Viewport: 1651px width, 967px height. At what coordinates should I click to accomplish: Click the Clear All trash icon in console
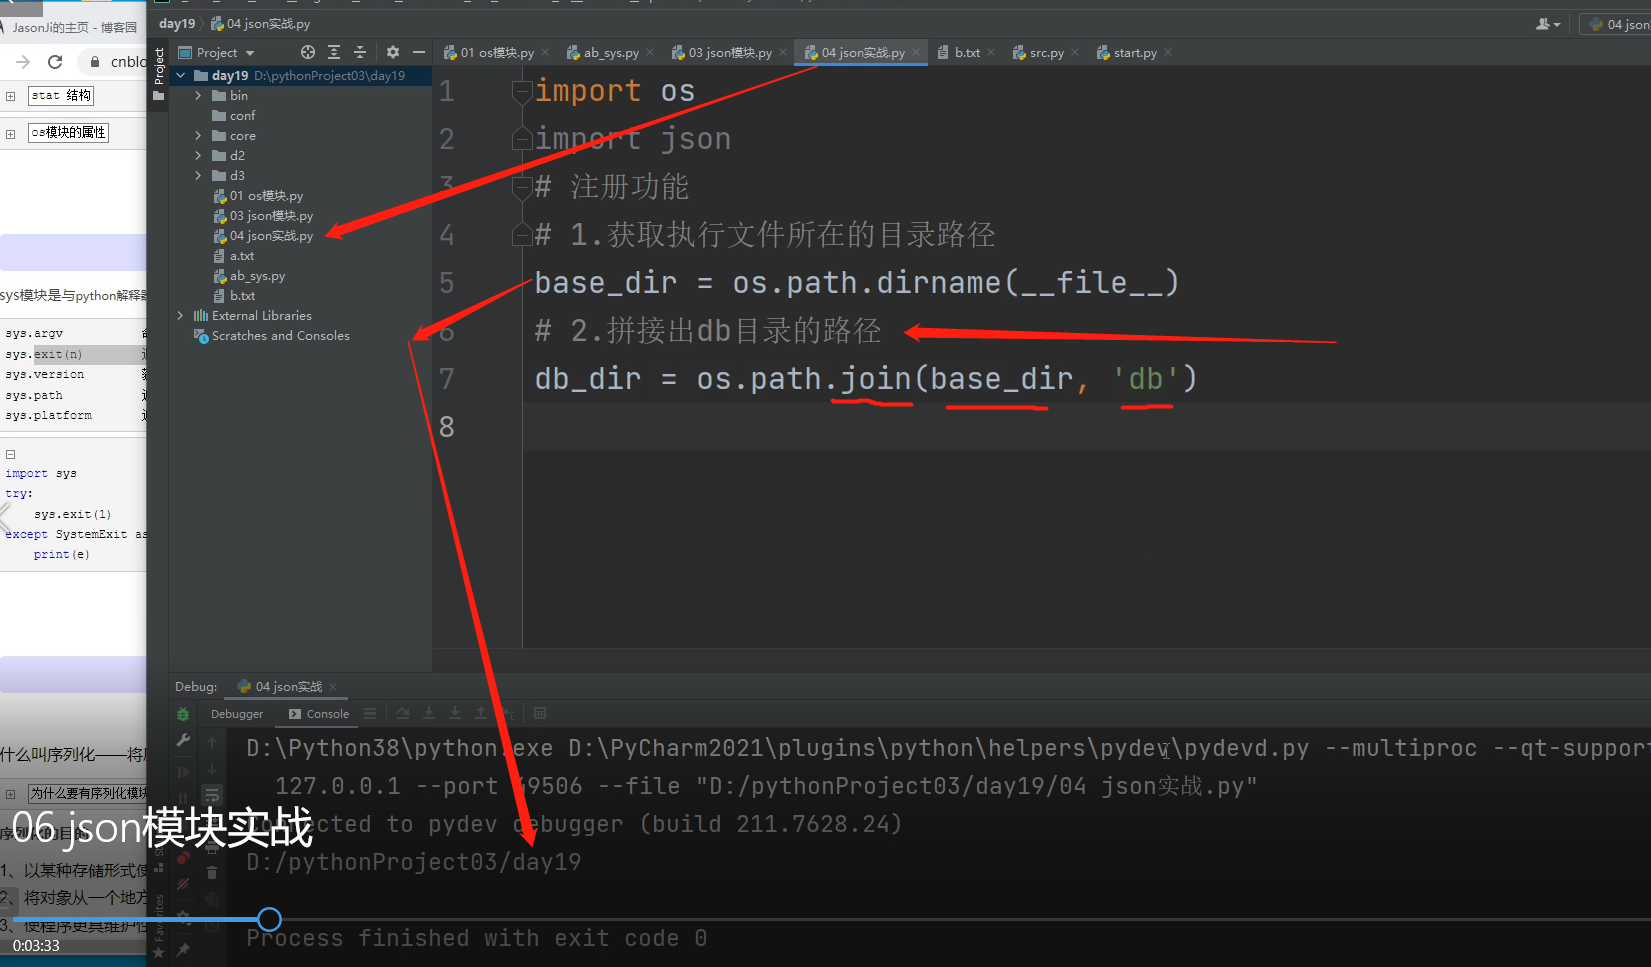point(212,873)
